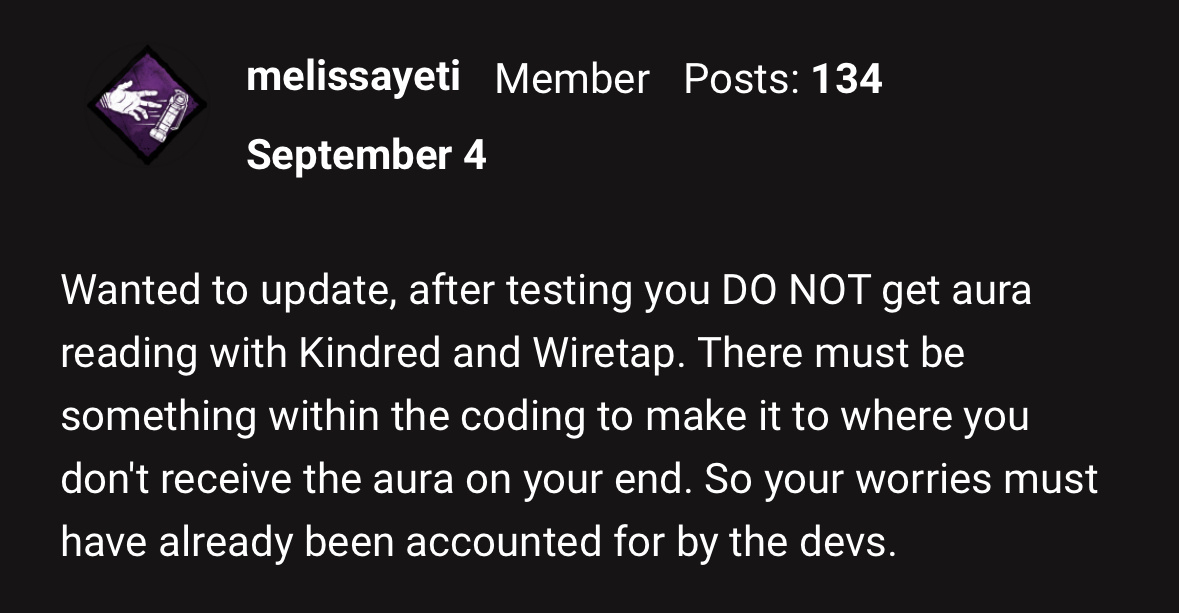Viewport: 1179px width, 613px height.
Task: Click the word receive in fourth line
Action: [x=226, y=479]
